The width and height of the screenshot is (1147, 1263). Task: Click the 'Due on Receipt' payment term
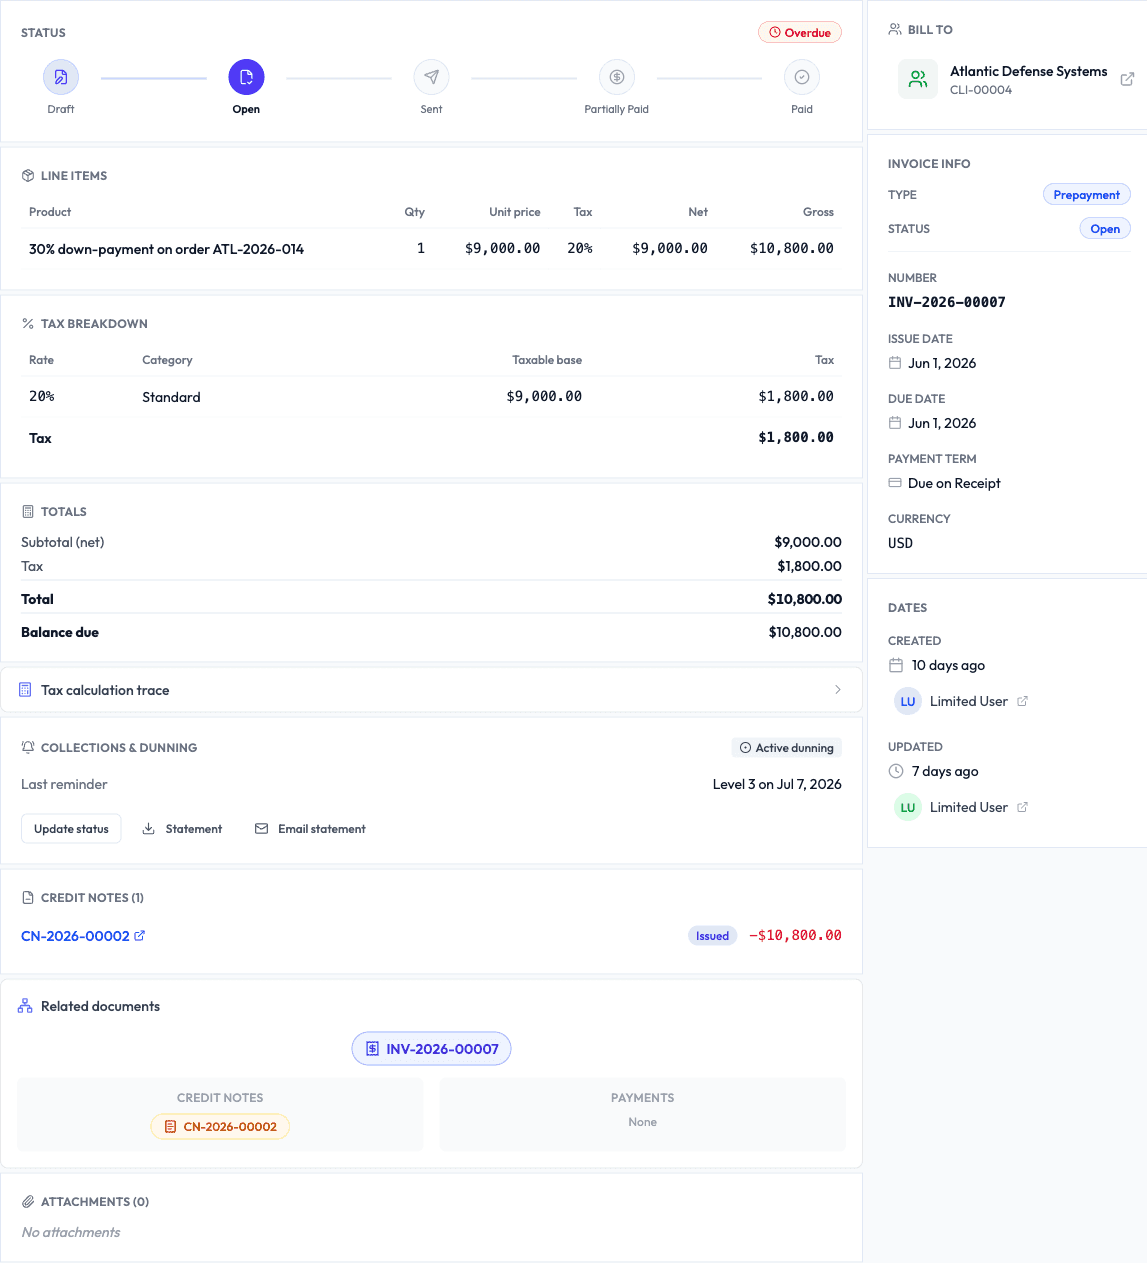point(954,483)
